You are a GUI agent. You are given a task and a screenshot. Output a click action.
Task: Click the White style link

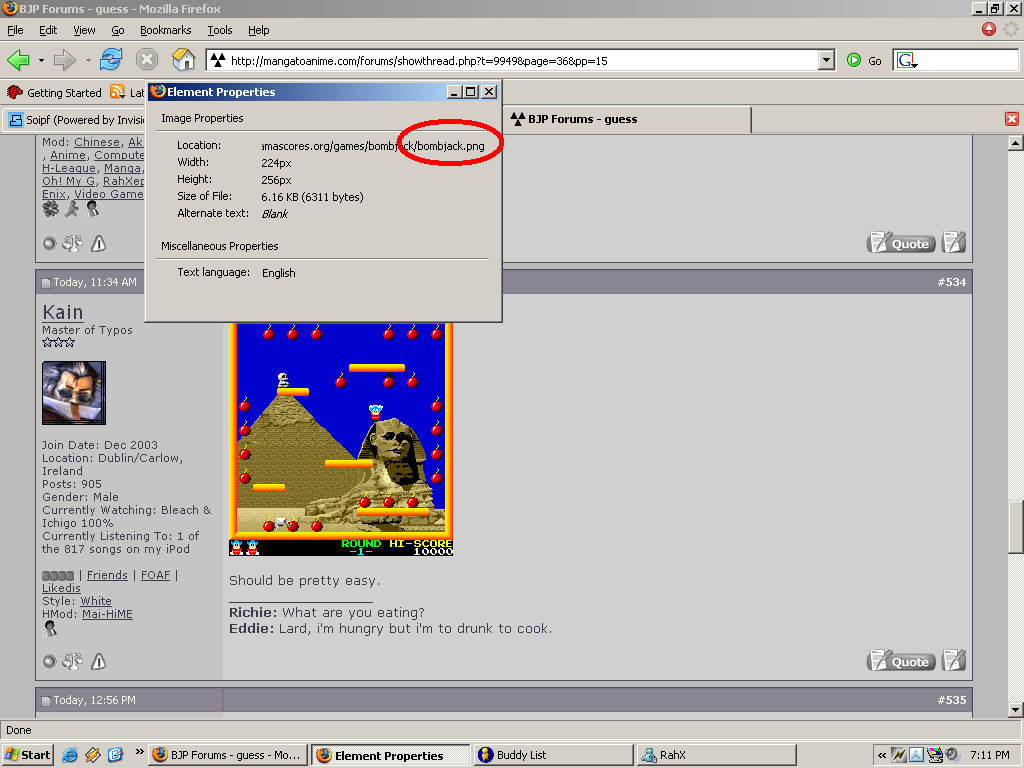pyautogui.click(x=96, y=601)
